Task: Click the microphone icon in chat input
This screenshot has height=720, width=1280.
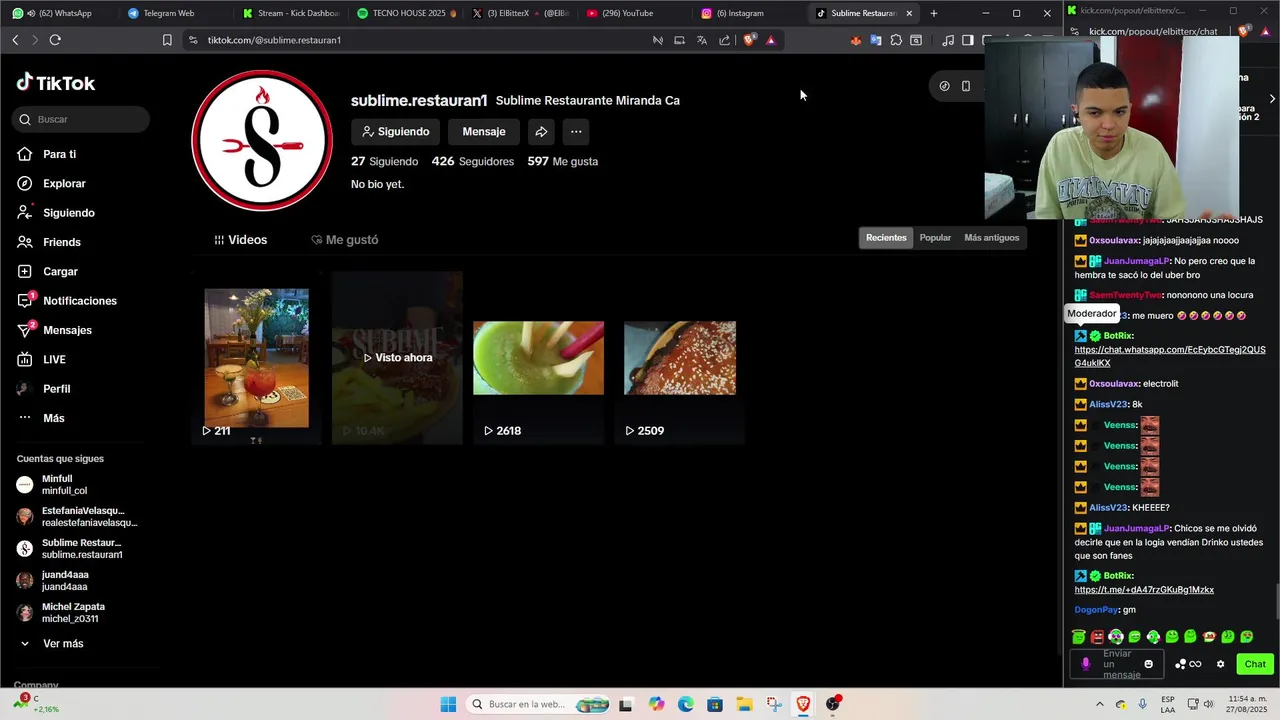Action: pyautogui.click(x=1086, y=664)
